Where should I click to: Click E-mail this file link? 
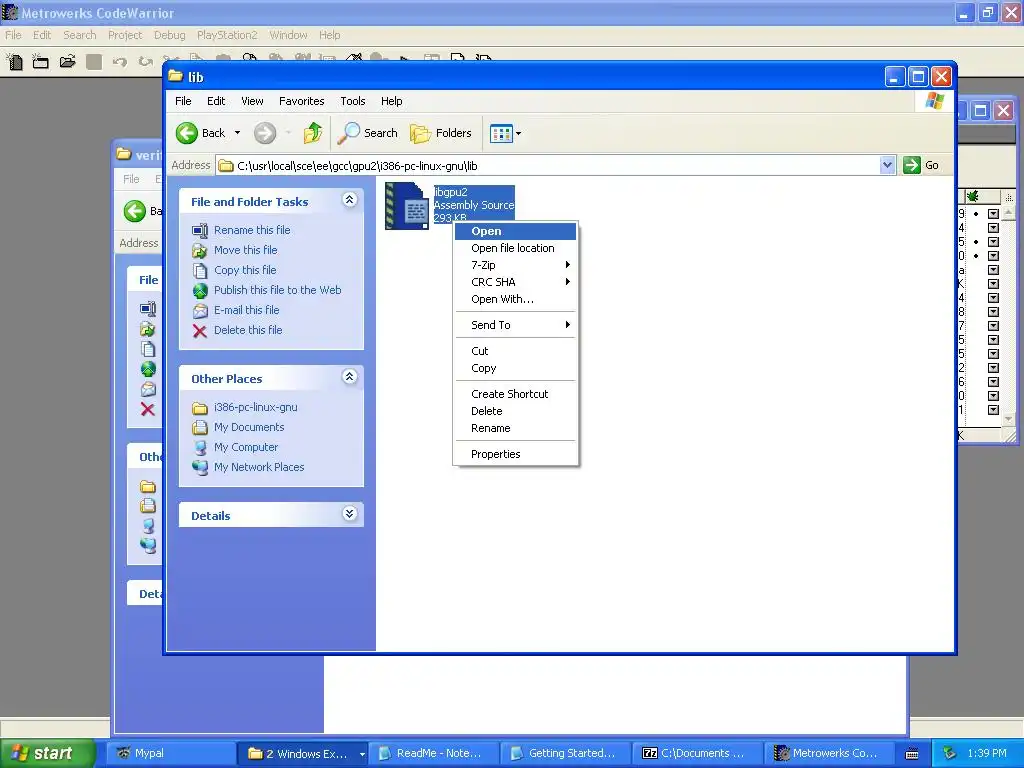tap(246, 310)
